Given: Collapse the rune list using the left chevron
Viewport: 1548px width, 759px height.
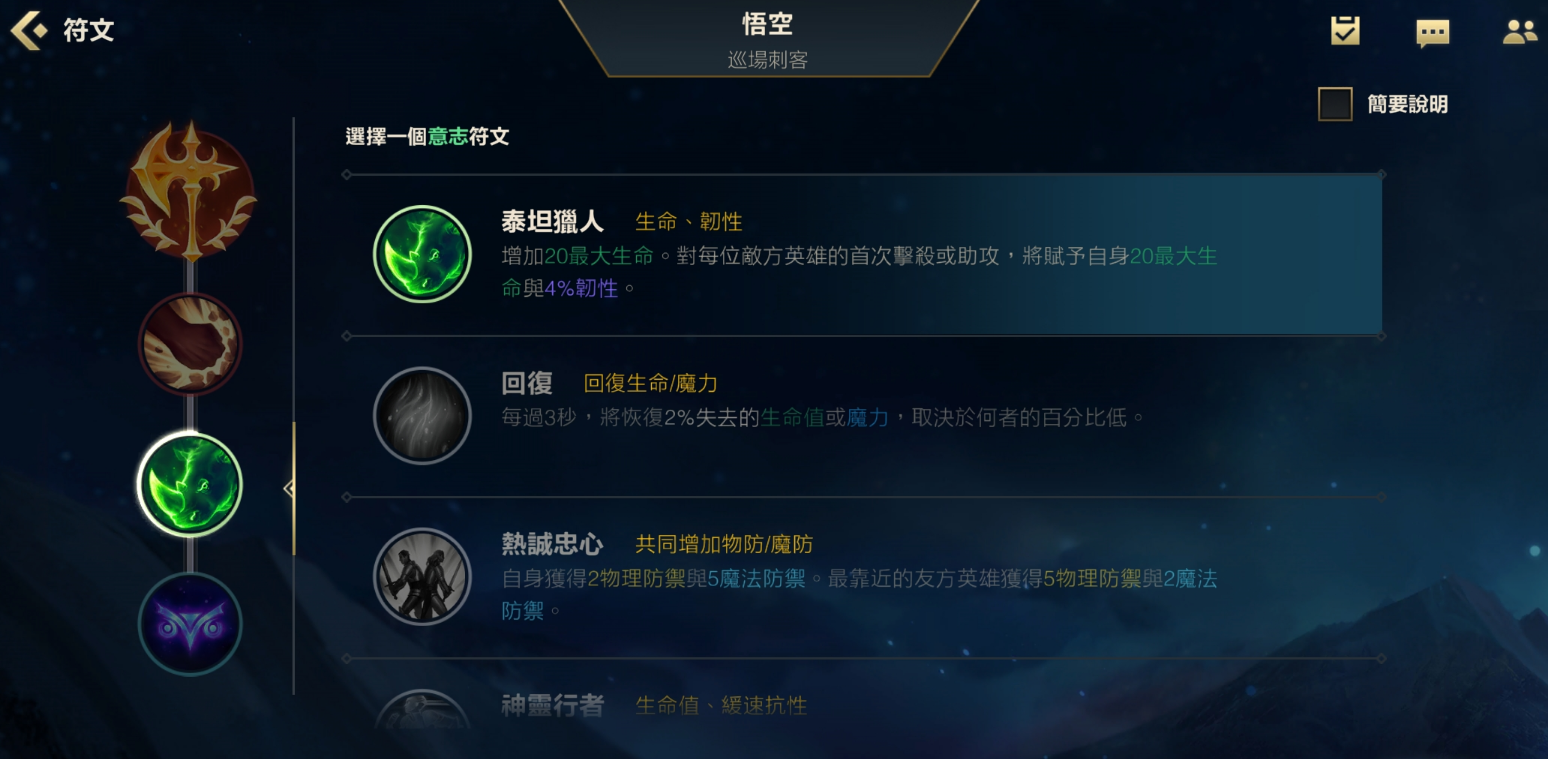Looking at the screenshot, I should 288,489.
